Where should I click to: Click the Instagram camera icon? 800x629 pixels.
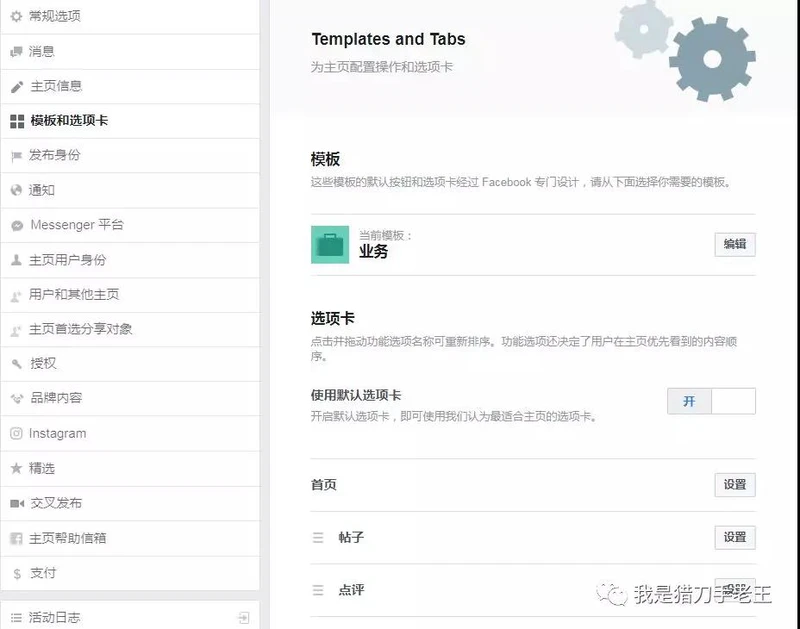point(16,434)
